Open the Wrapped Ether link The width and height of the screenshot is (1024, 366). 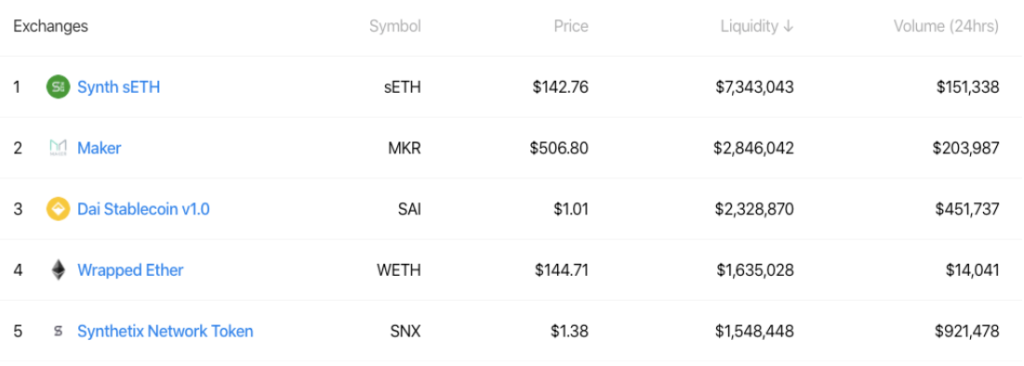coord(130,271)
